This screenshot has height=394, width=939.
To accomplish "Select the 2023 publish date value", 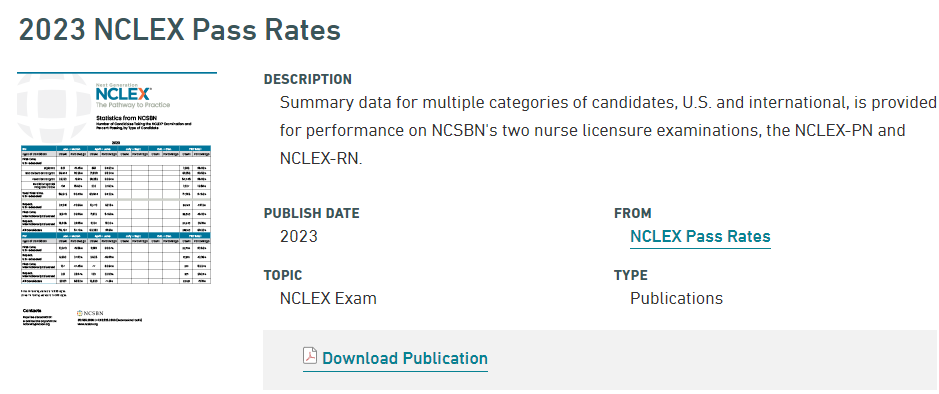I will pos(299,237).
